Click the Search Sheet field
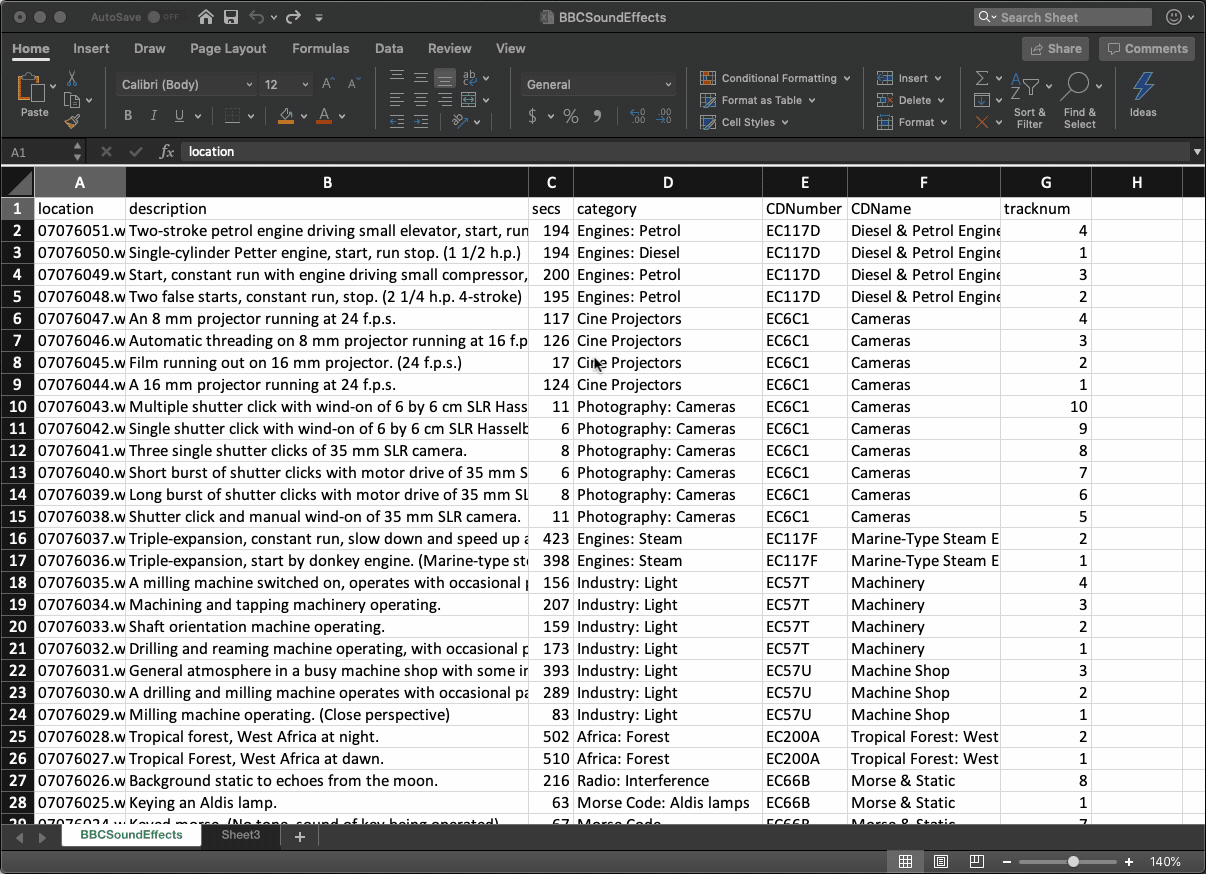Screen dimensions: 1206x874 (x=1070, y=17)
